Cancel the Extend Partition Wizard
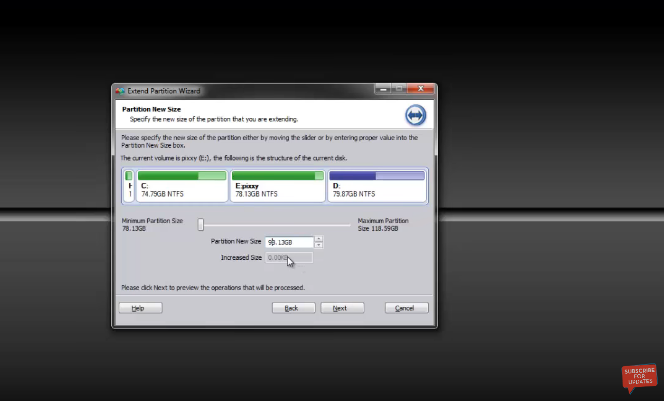This screenshot has height=401, width=664. pyautogui.click(x=405, y=308)
